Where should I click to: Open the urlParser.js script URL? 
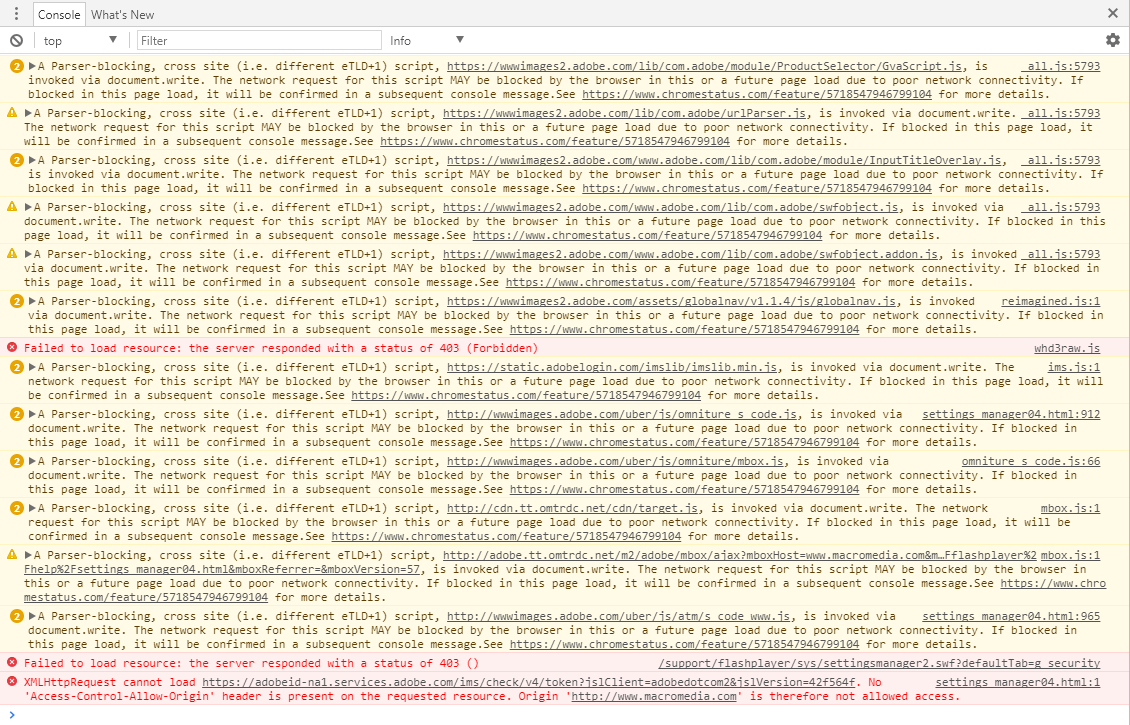point(624,113)
